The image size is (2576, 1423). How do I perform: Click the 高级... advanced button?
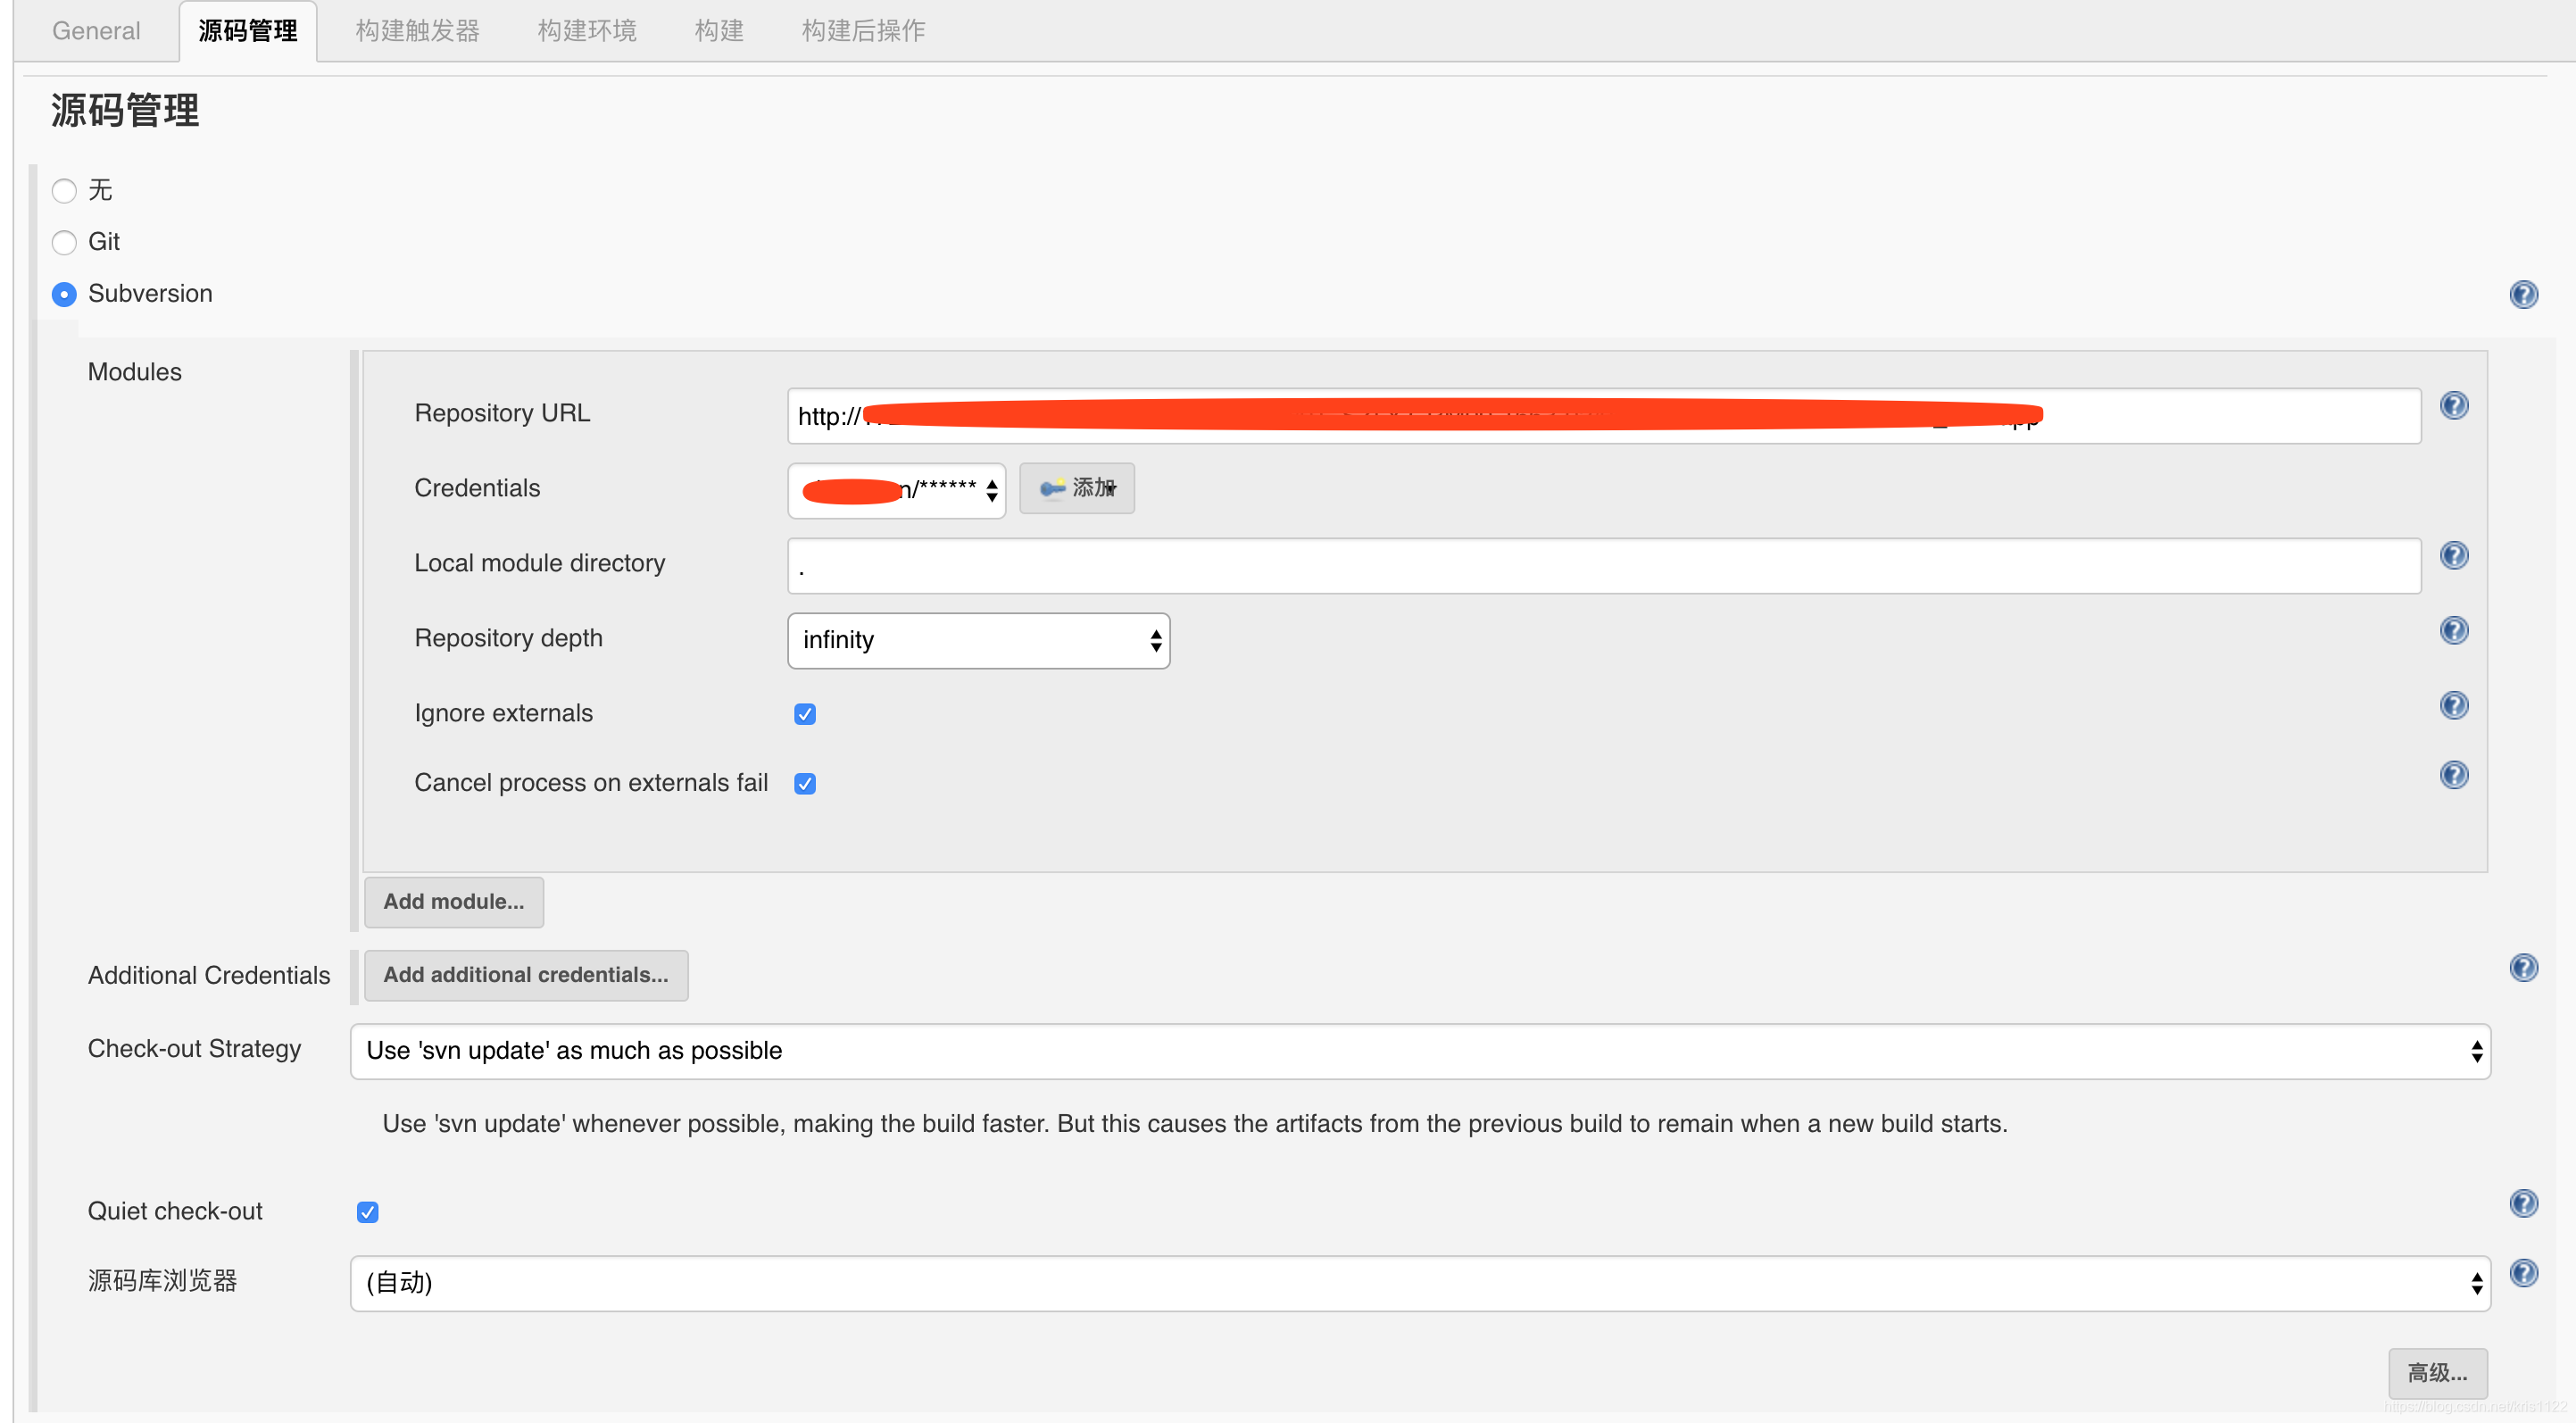click(x=2436, y=1373)
